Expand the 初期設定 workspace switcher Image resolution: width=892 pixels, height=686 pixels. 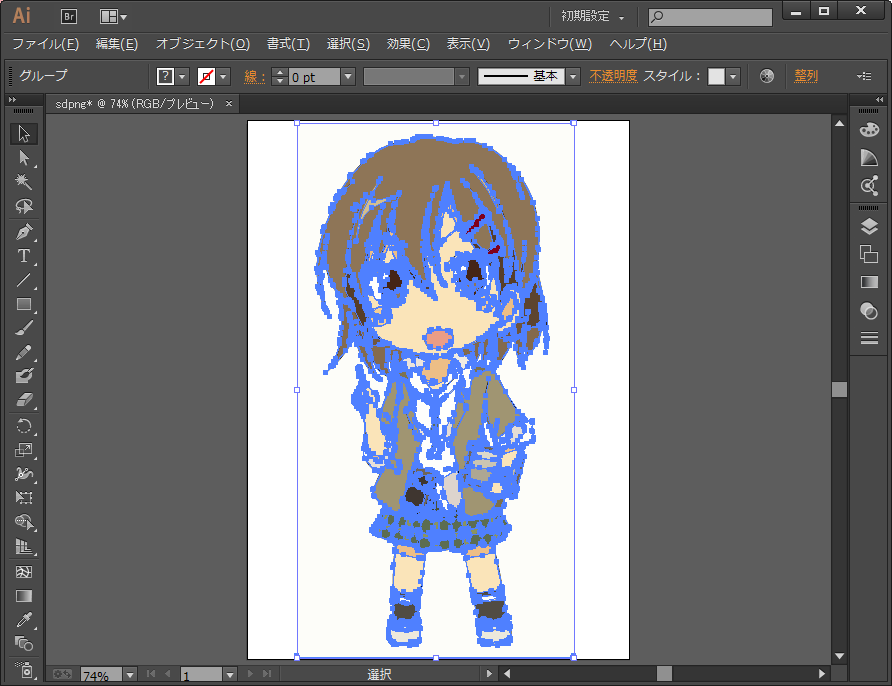click(x=593, y=17)
